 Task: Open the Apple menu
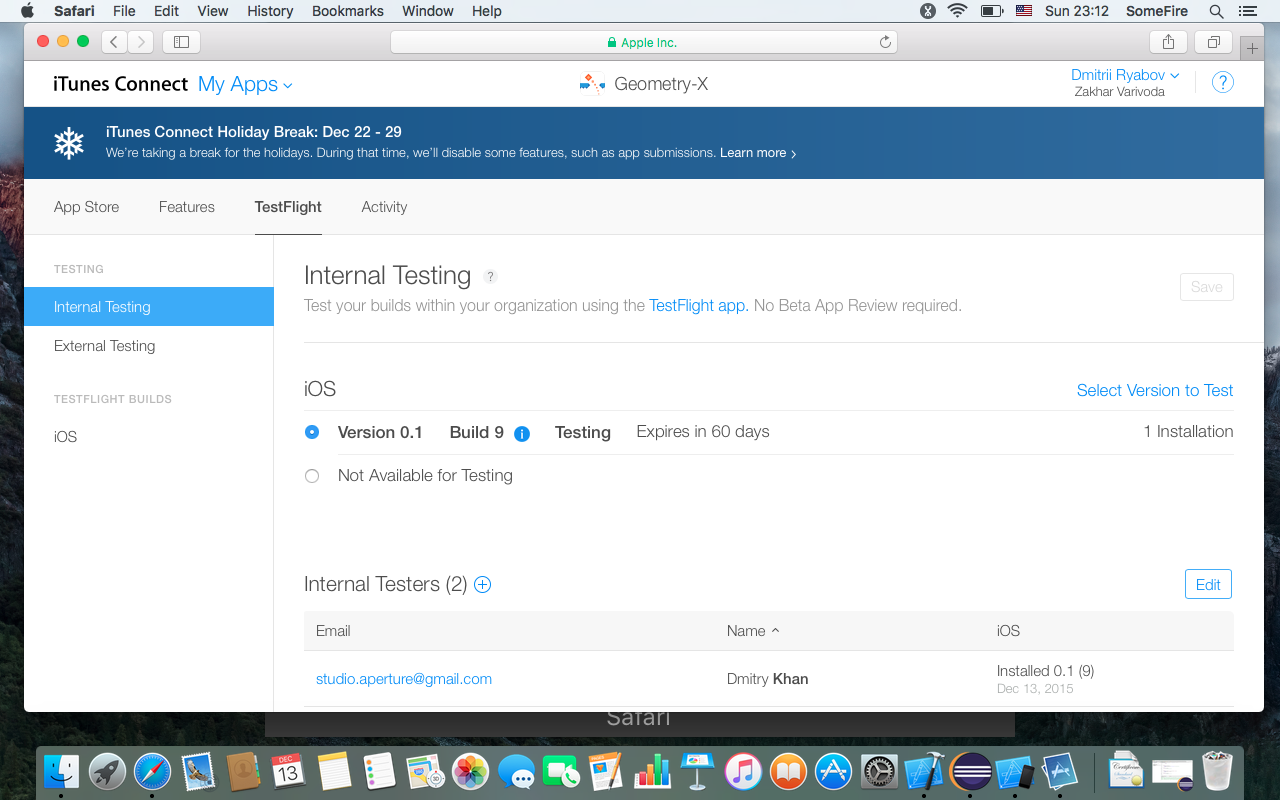pos(27,11)
